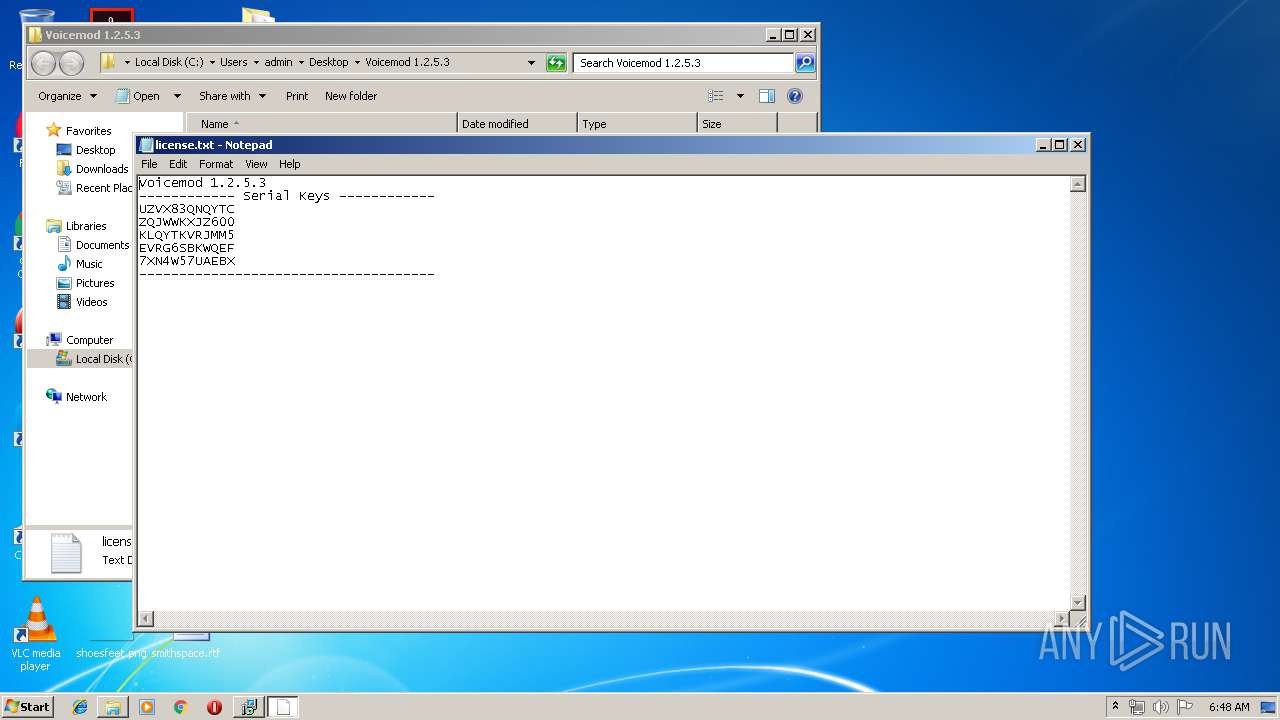
Task: Open address bar history dropdown
Action: (531, 63)
